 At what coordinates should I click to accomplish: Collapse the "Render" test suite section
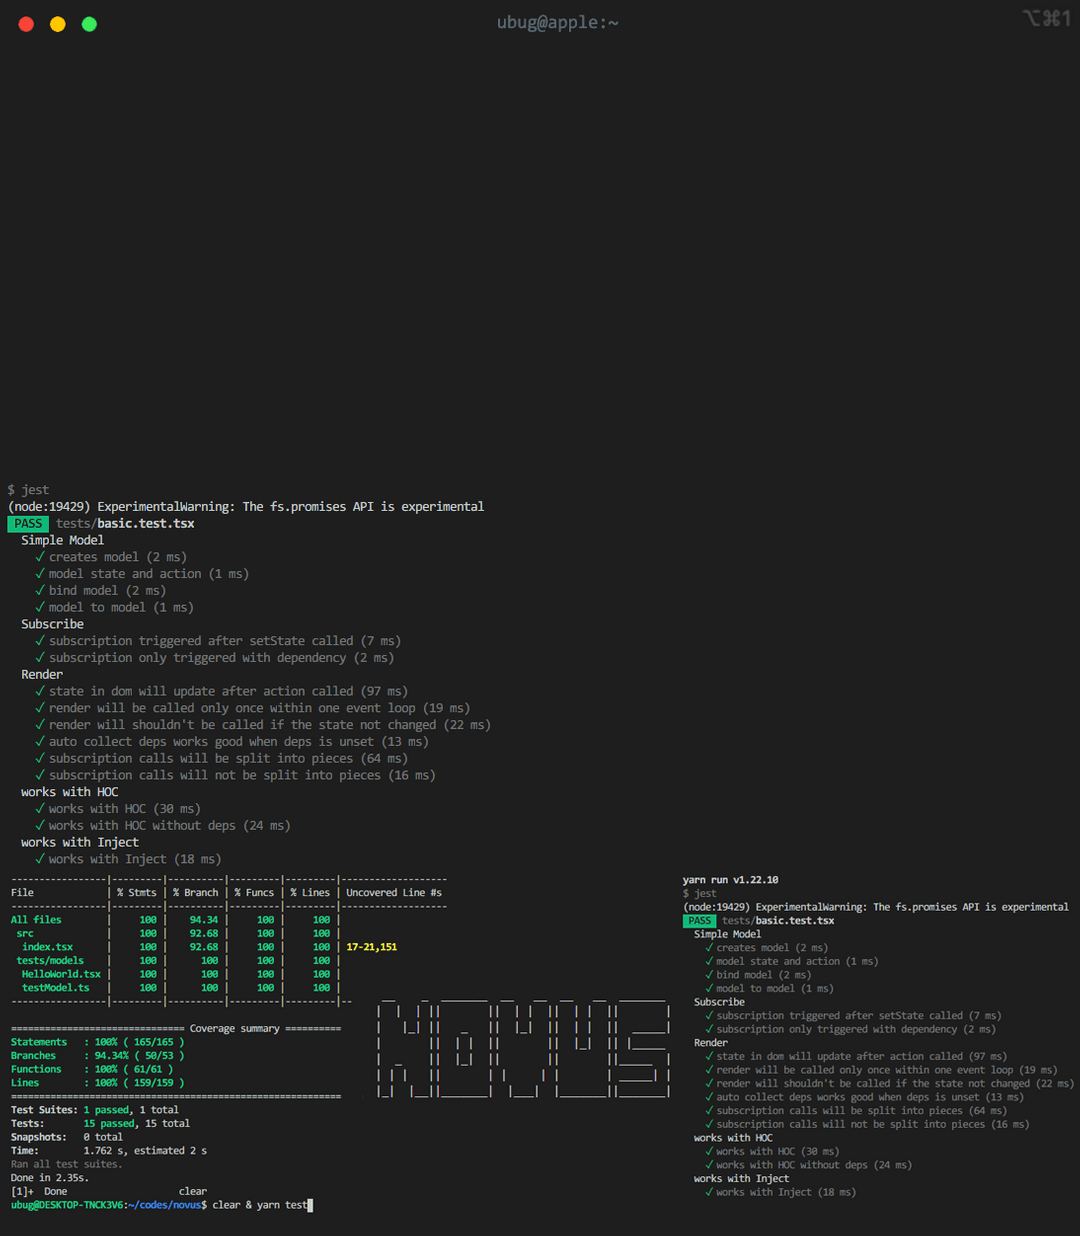coord(42,674)
